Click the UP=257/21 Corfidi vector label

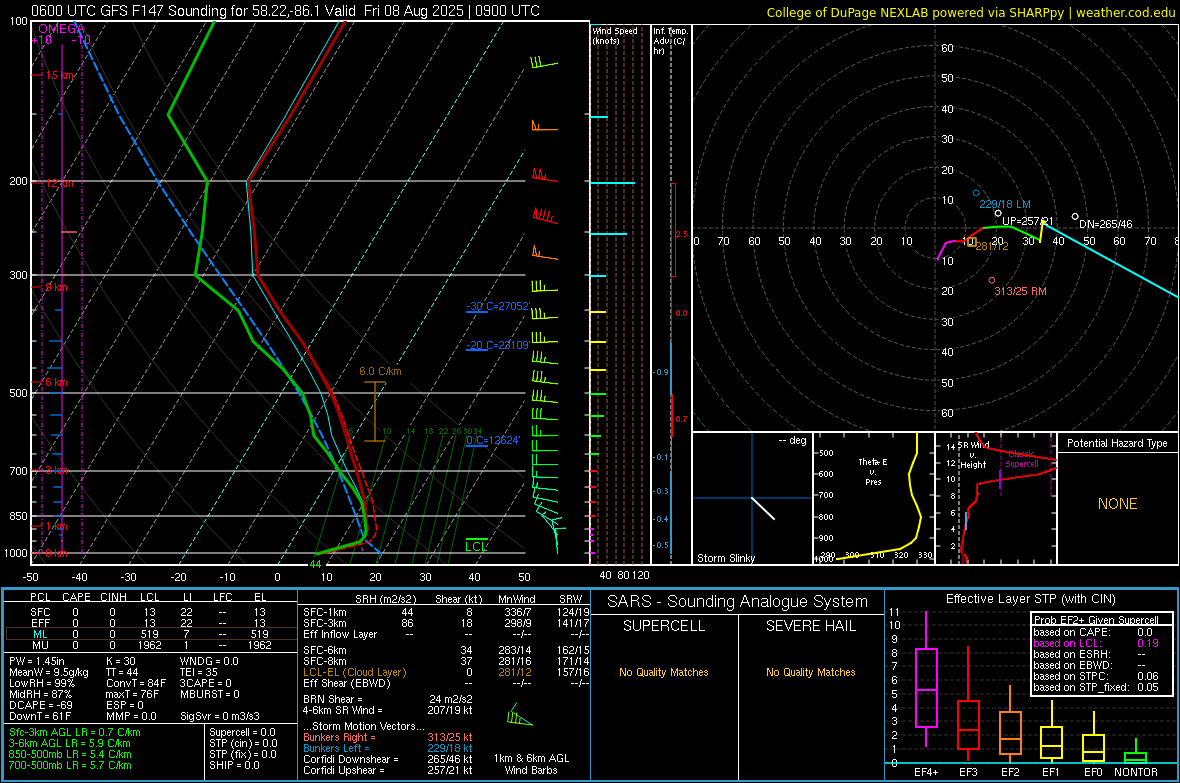tap(1027, 221)
